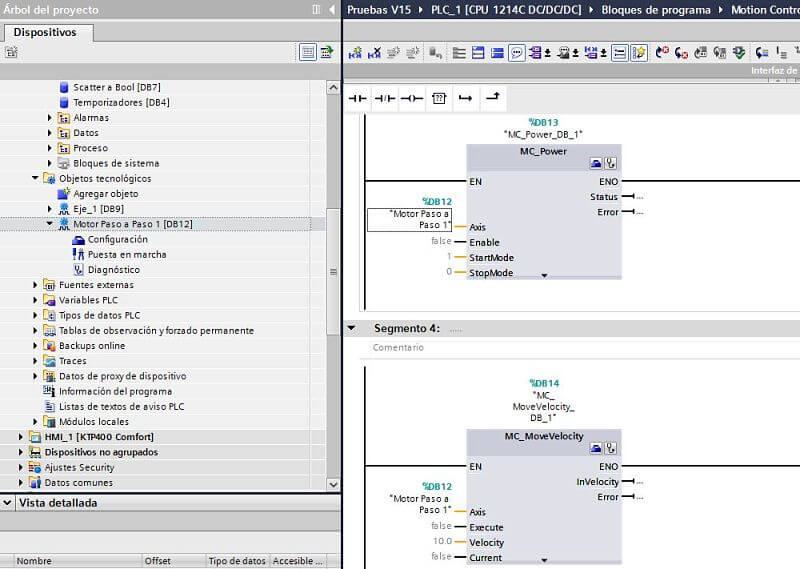Insert an output coil instruction
800x569 pixels.
click(411, 98)
